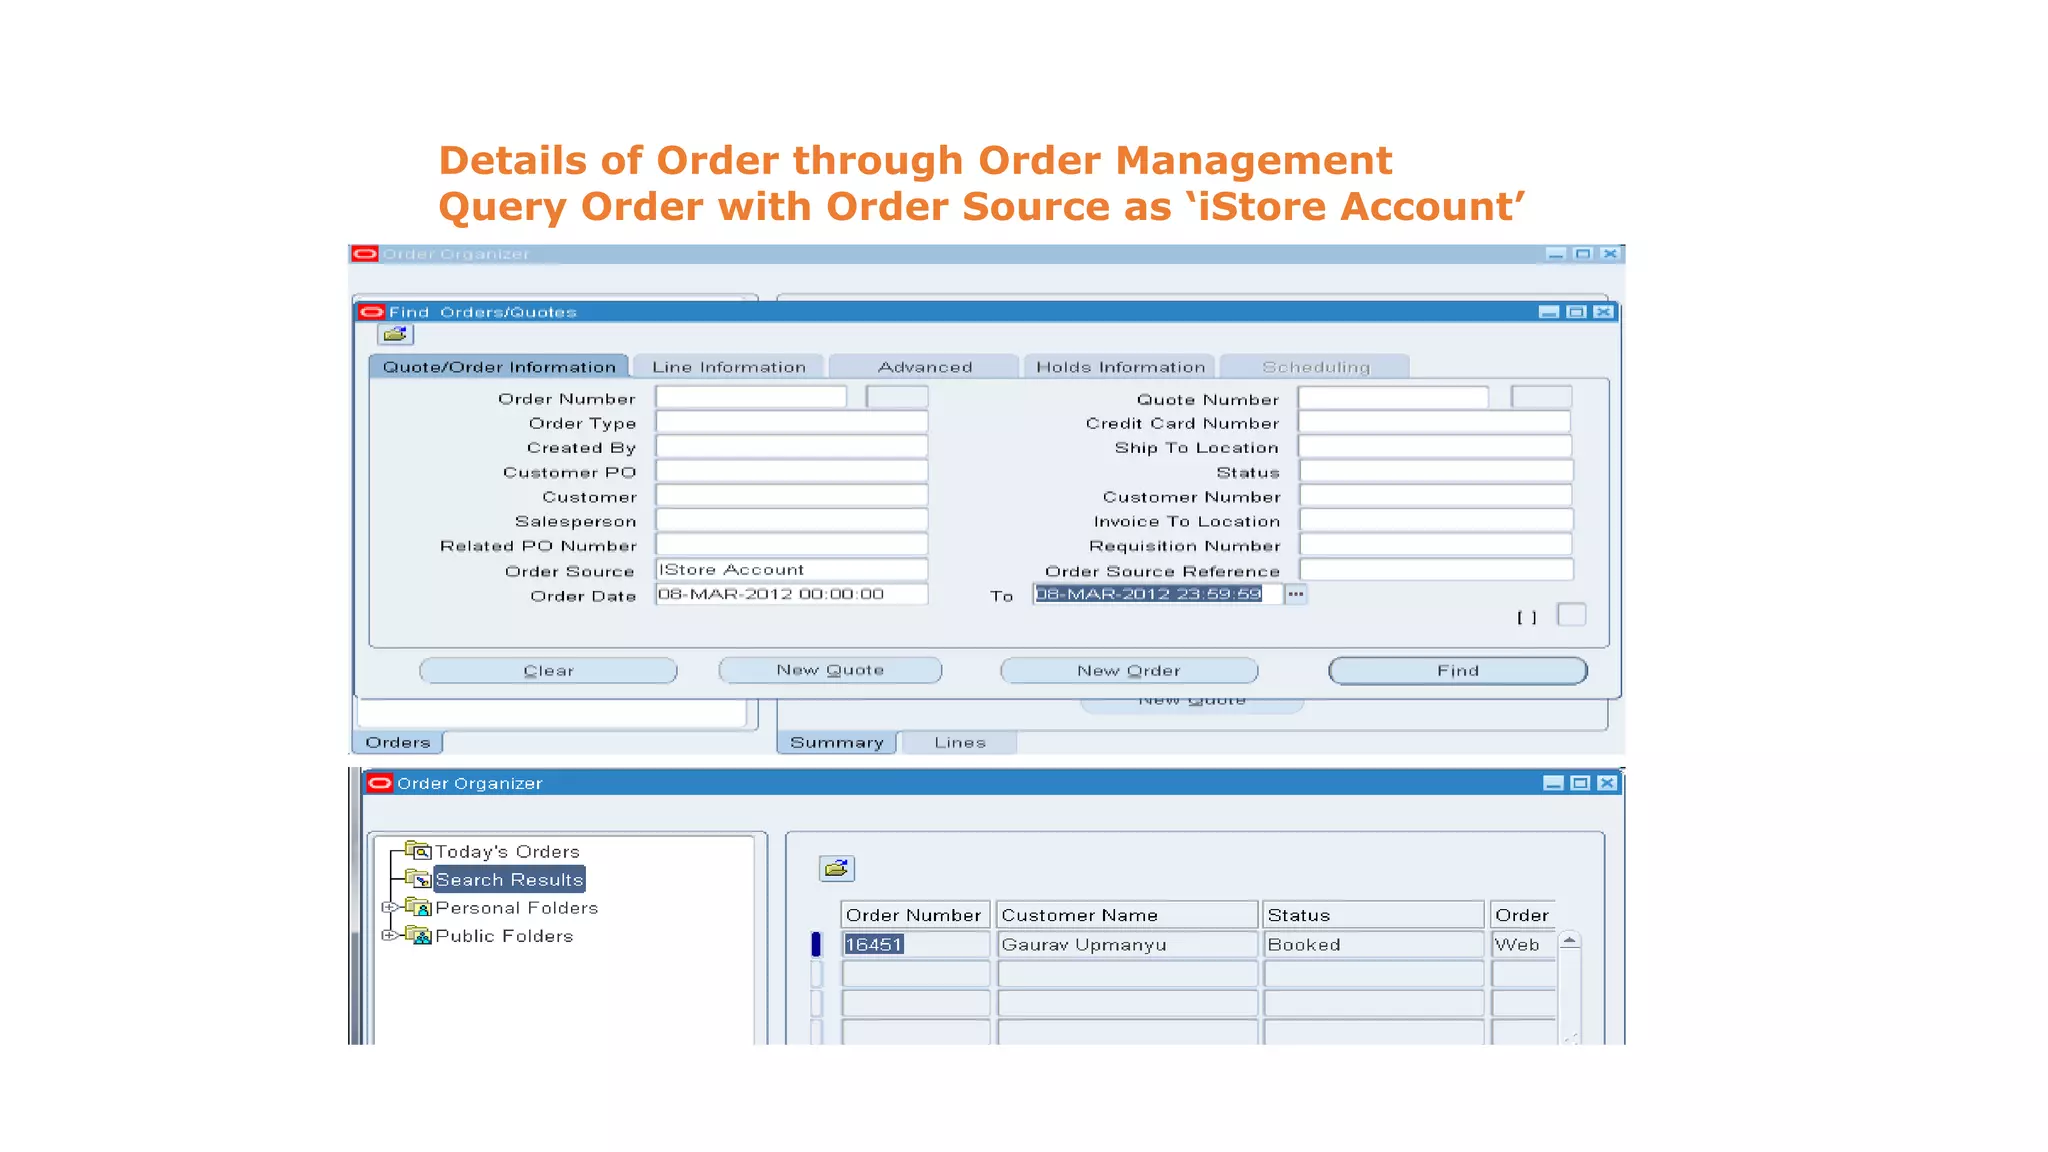Click Order Date To field 23:59:59
This screenshot has height=1152, width=2048.
(x=1158, y=594)
